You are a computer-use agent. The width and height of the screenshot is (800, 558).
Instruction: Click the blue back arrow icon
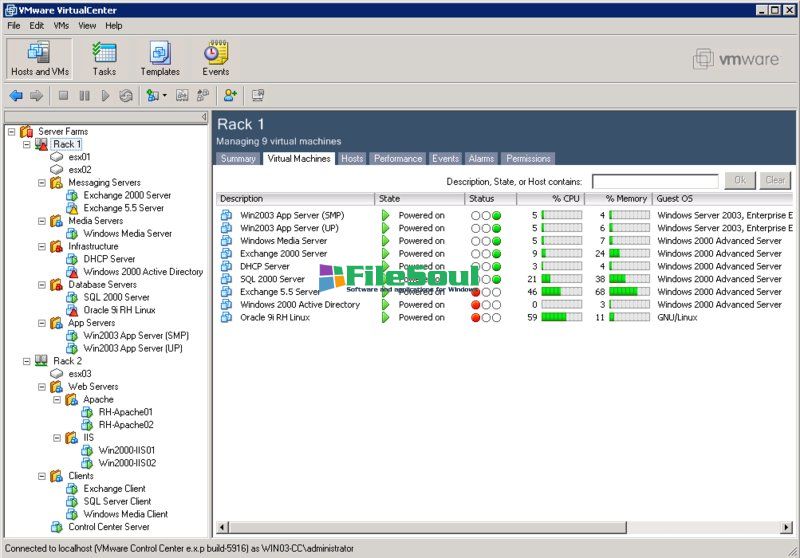coord(16,96)
